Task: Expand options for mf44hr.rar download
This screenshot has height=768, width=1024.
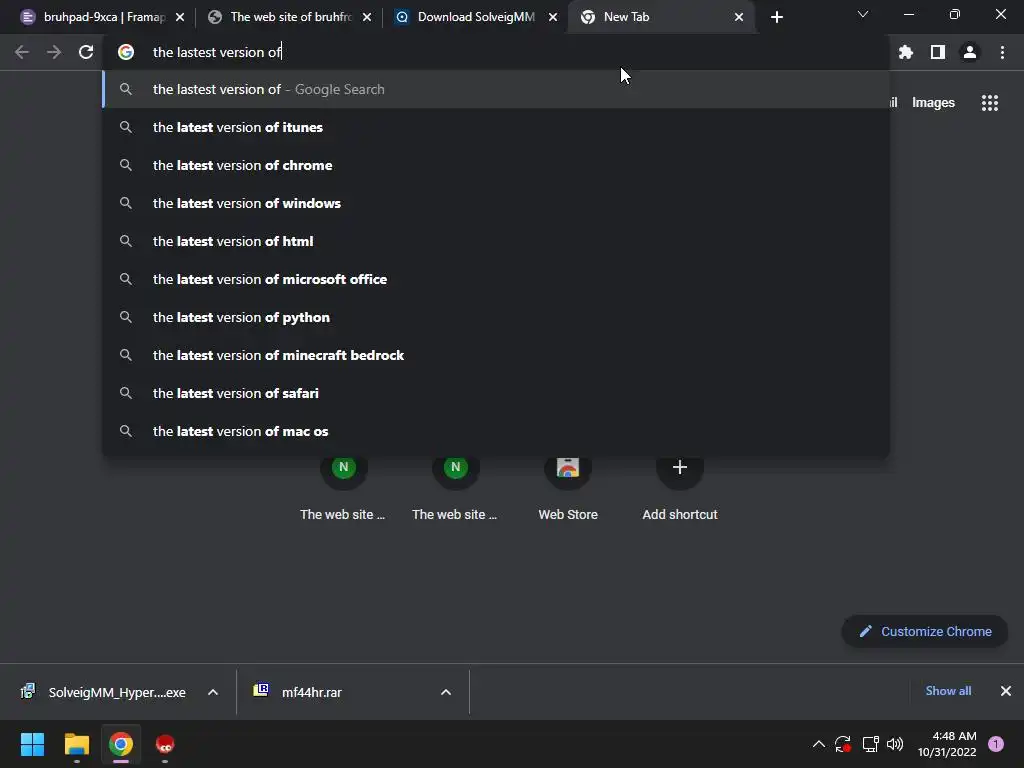Action: 446,692
